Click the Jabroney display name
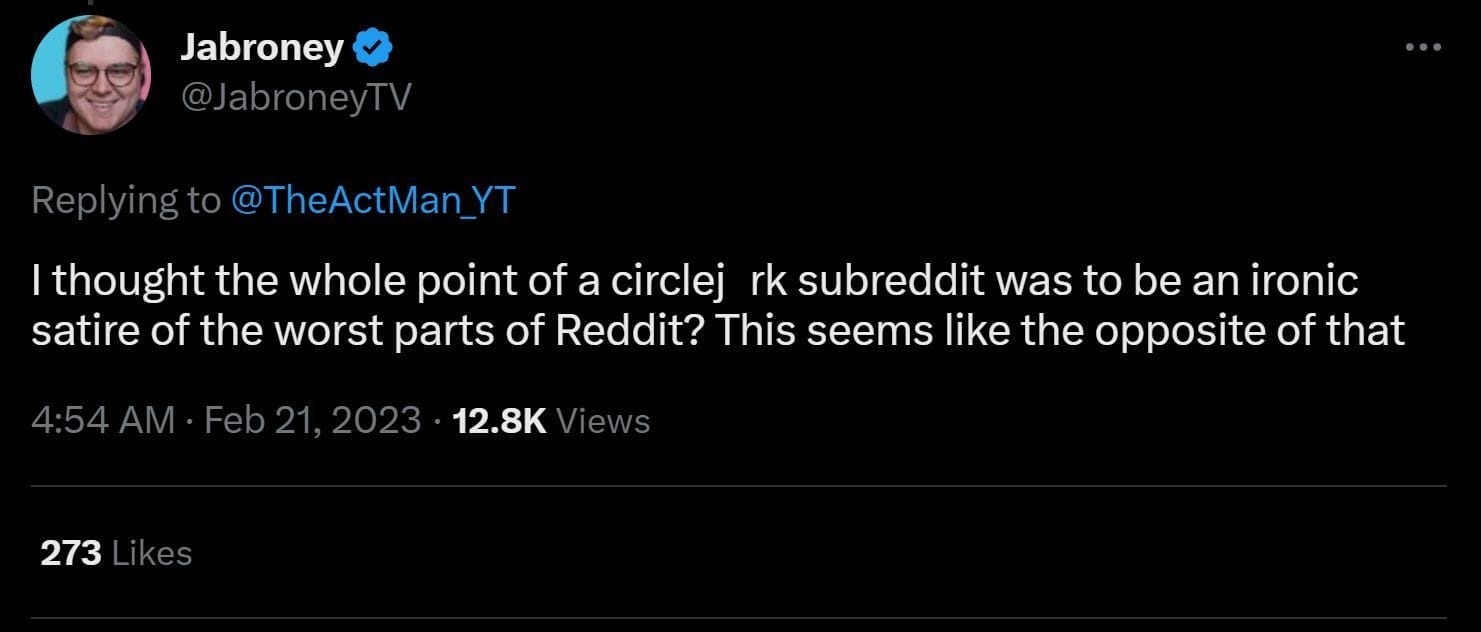The height and width of the screenshot is (632, 1481). [x=260, y=46]
